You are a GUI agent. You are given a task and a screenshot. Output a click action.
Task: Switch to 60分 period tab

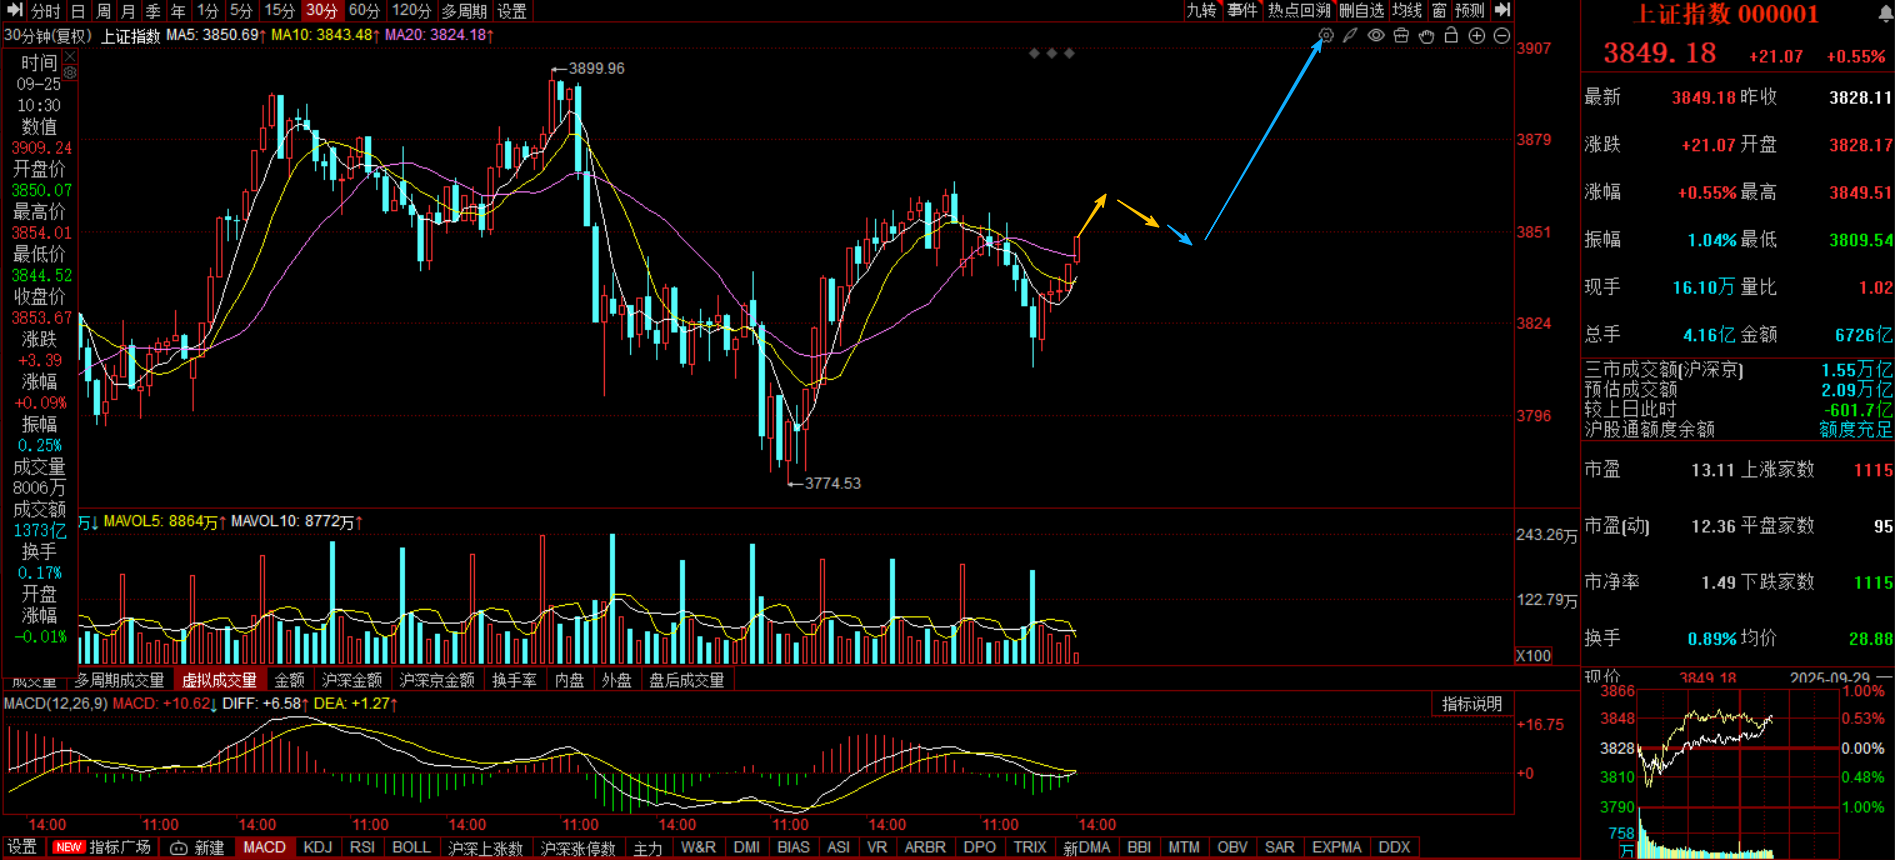click(364, 11)
